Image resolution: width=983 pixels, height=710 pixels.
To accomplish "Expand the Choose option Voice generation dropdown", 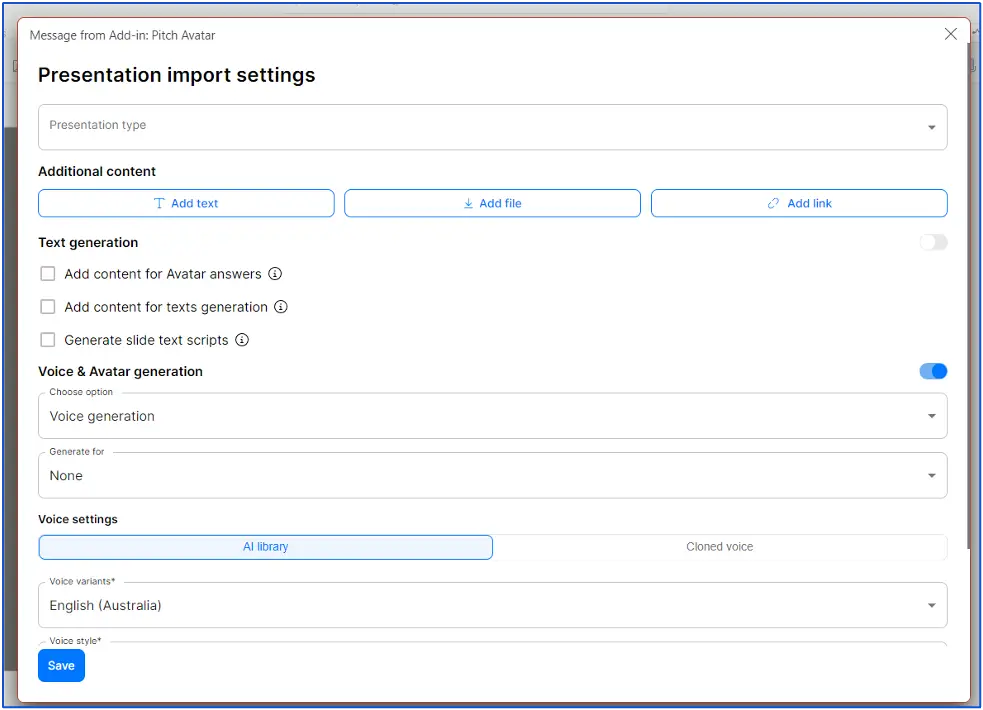I will 492,416.
